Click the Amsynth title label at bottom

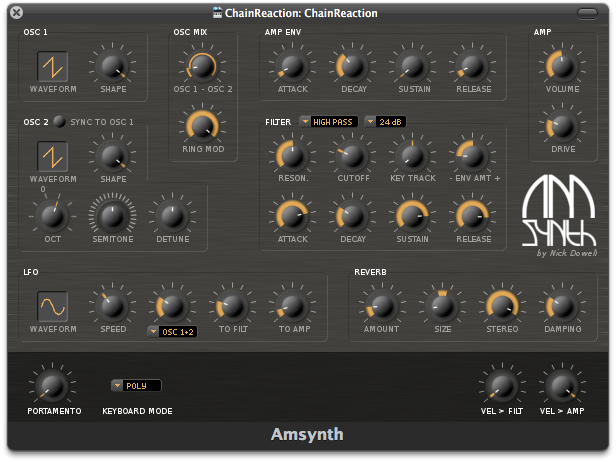coord(307,434)
